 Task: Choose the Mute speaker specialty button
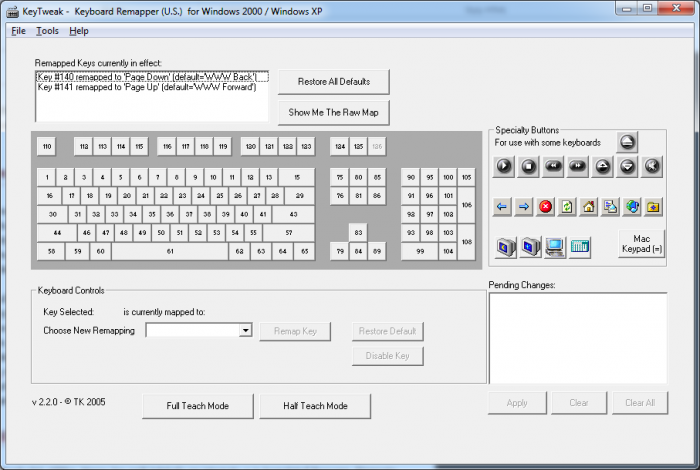(652, 166)
